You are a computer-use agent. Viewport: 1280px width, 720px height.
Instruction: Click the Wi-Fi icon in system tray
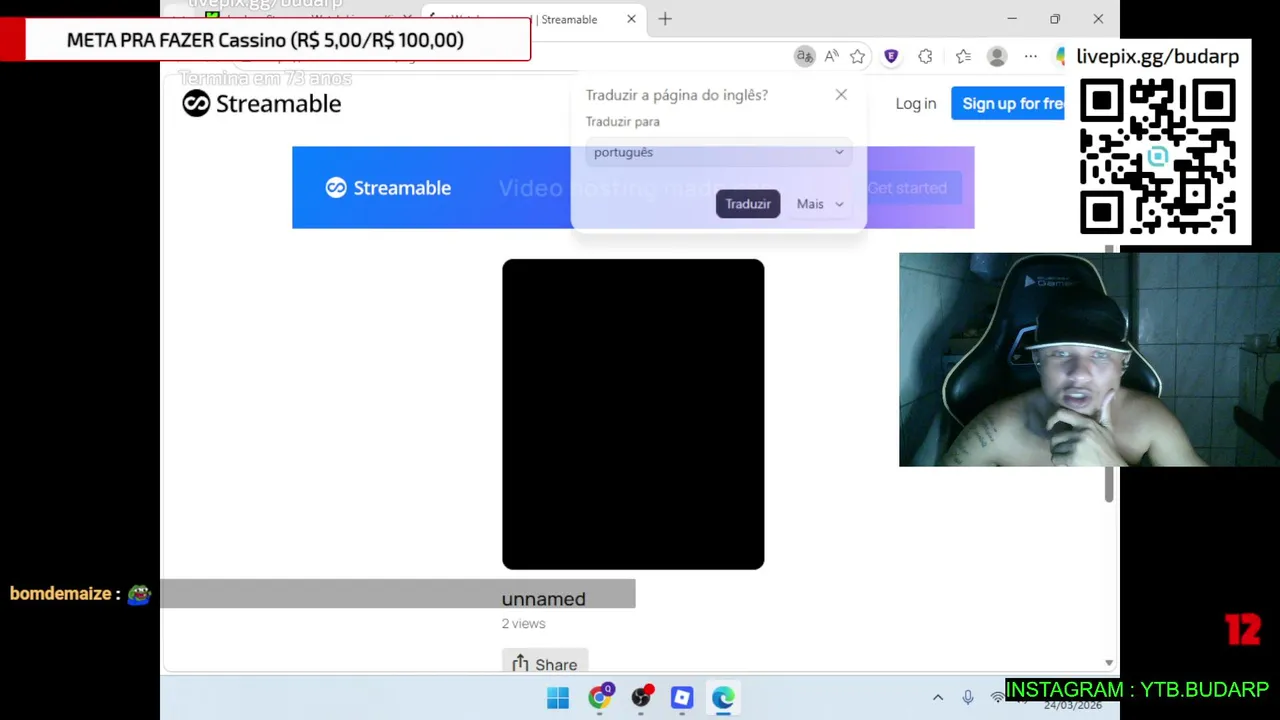click(x=997, y=698)
